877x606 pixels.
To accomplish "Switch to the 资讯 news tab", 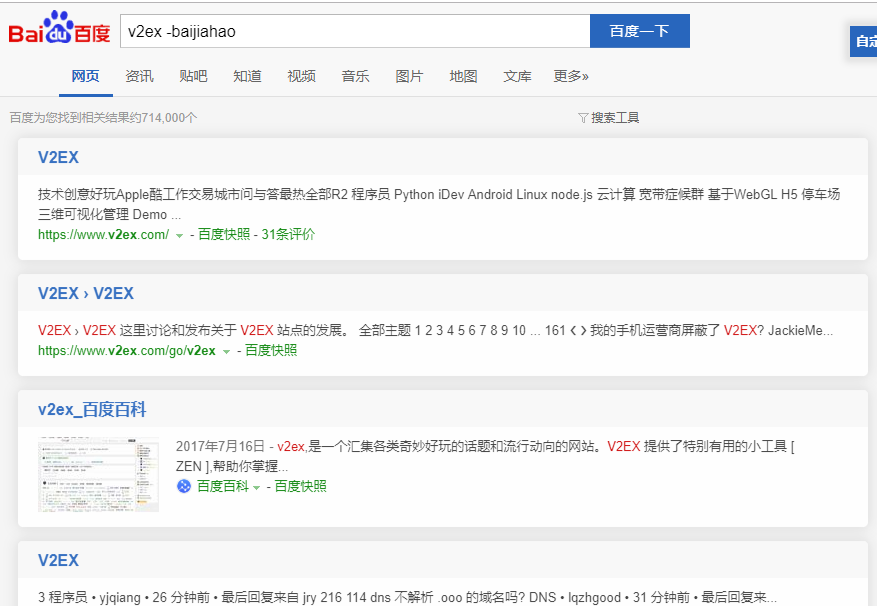I will [x=139, y=77].
